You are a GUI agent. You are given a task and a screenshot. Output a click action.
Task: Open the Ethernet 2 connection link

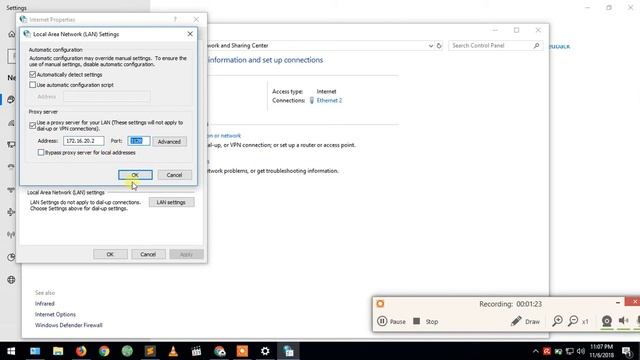329,100
